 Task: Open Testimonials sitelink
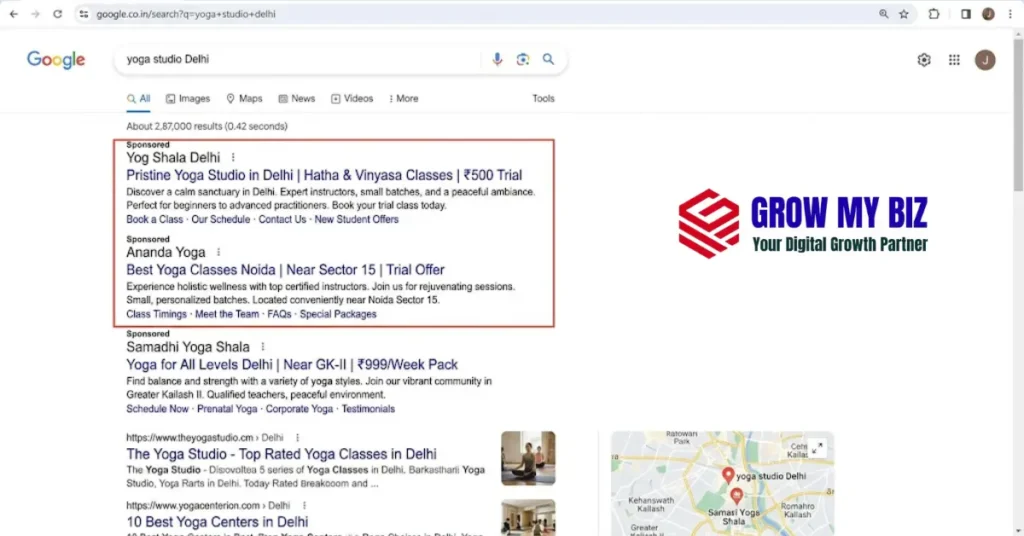(x=368, y=409)
